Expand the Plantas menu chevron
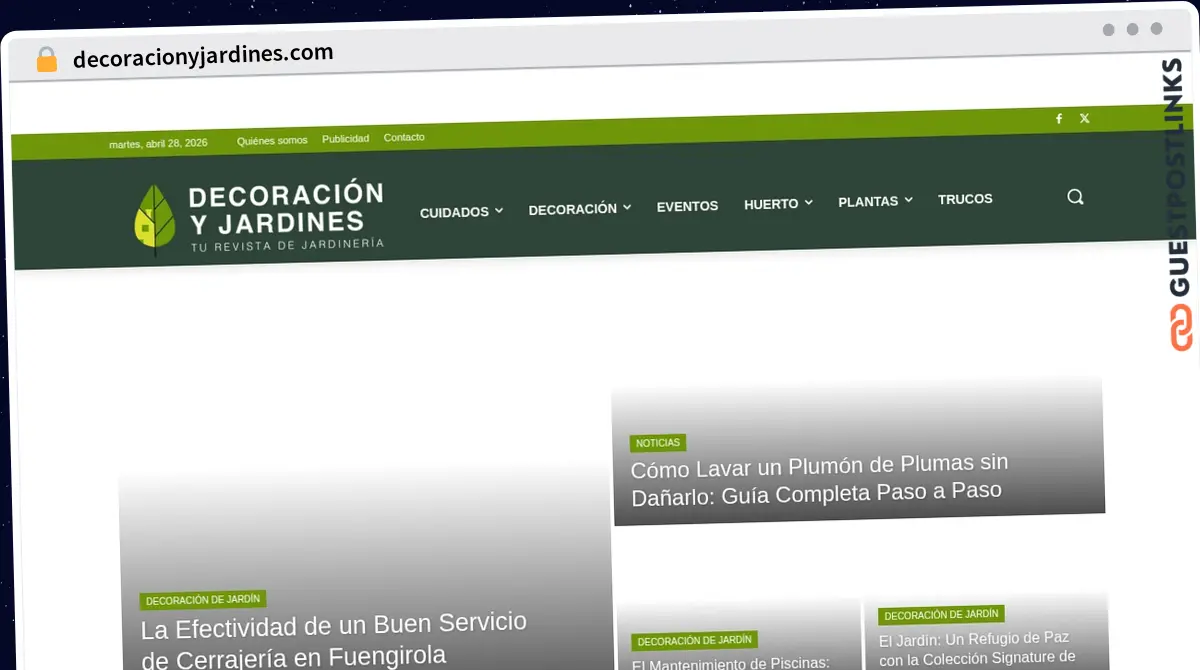This screenshot has width=1200, height=670. [908, 200]
